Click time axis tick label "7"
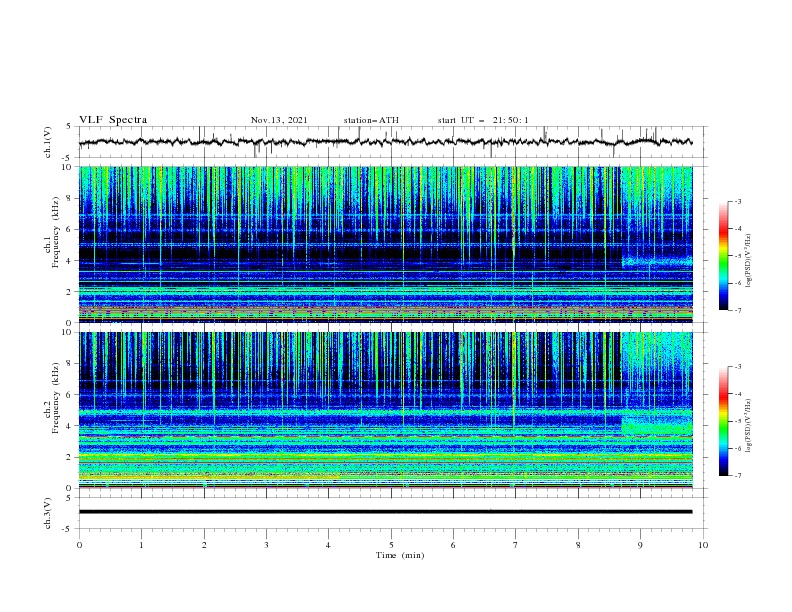 pos(516,545)
